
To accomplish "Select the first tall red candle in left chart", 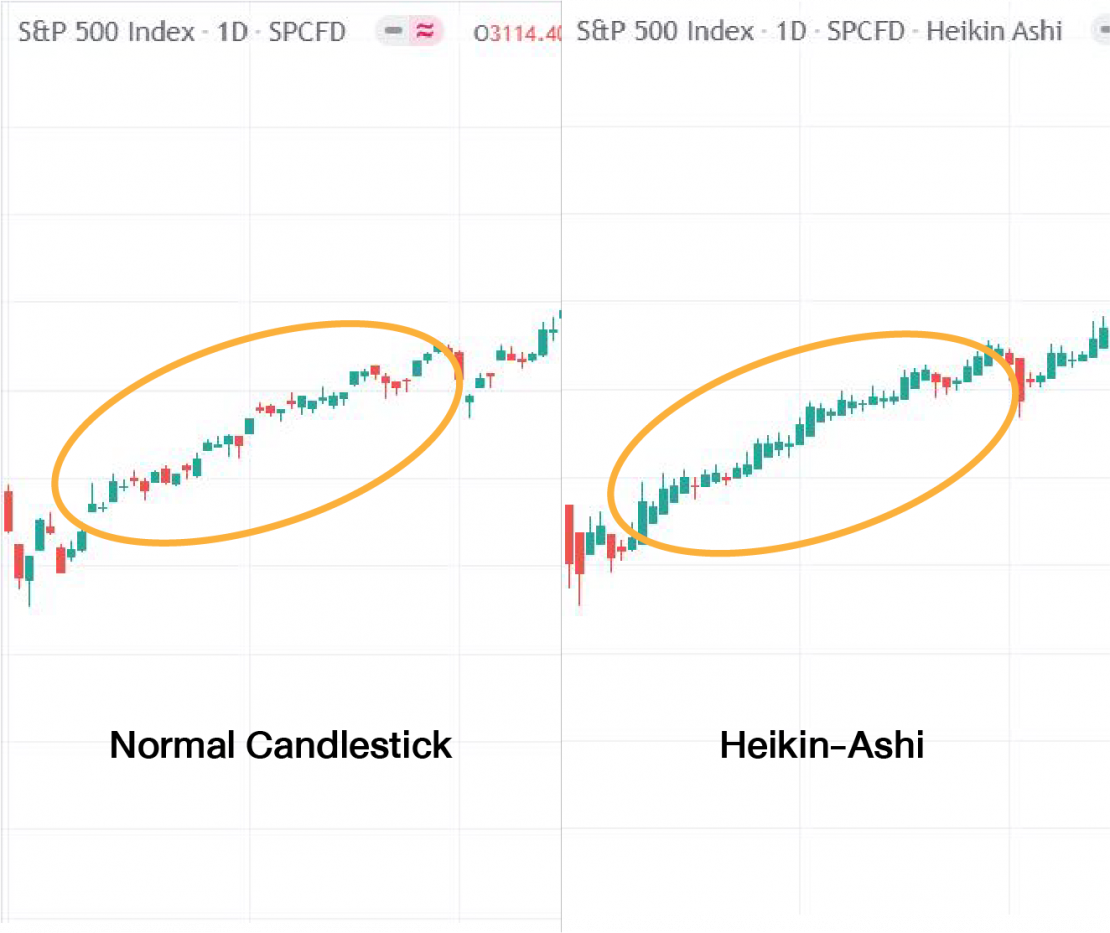I will [x=8, y=508].
